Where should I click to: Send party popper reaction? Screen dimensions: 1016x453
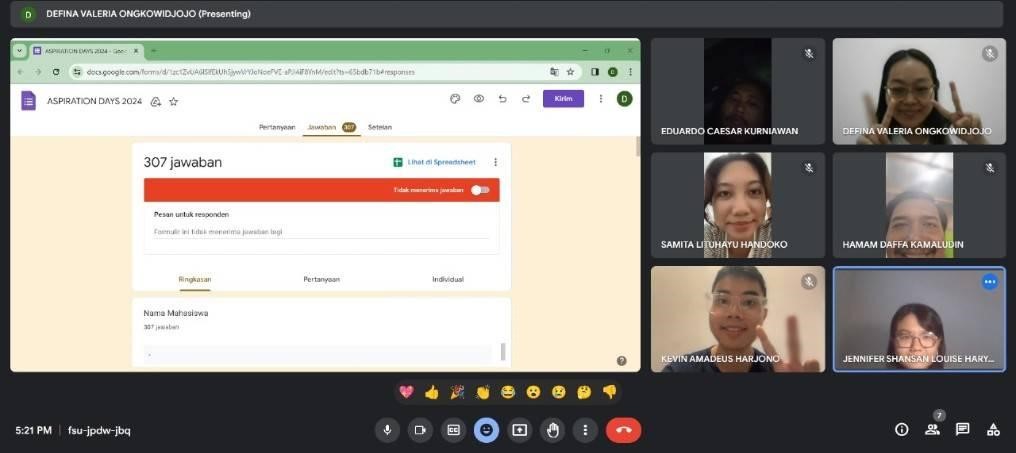coord(457,391)
